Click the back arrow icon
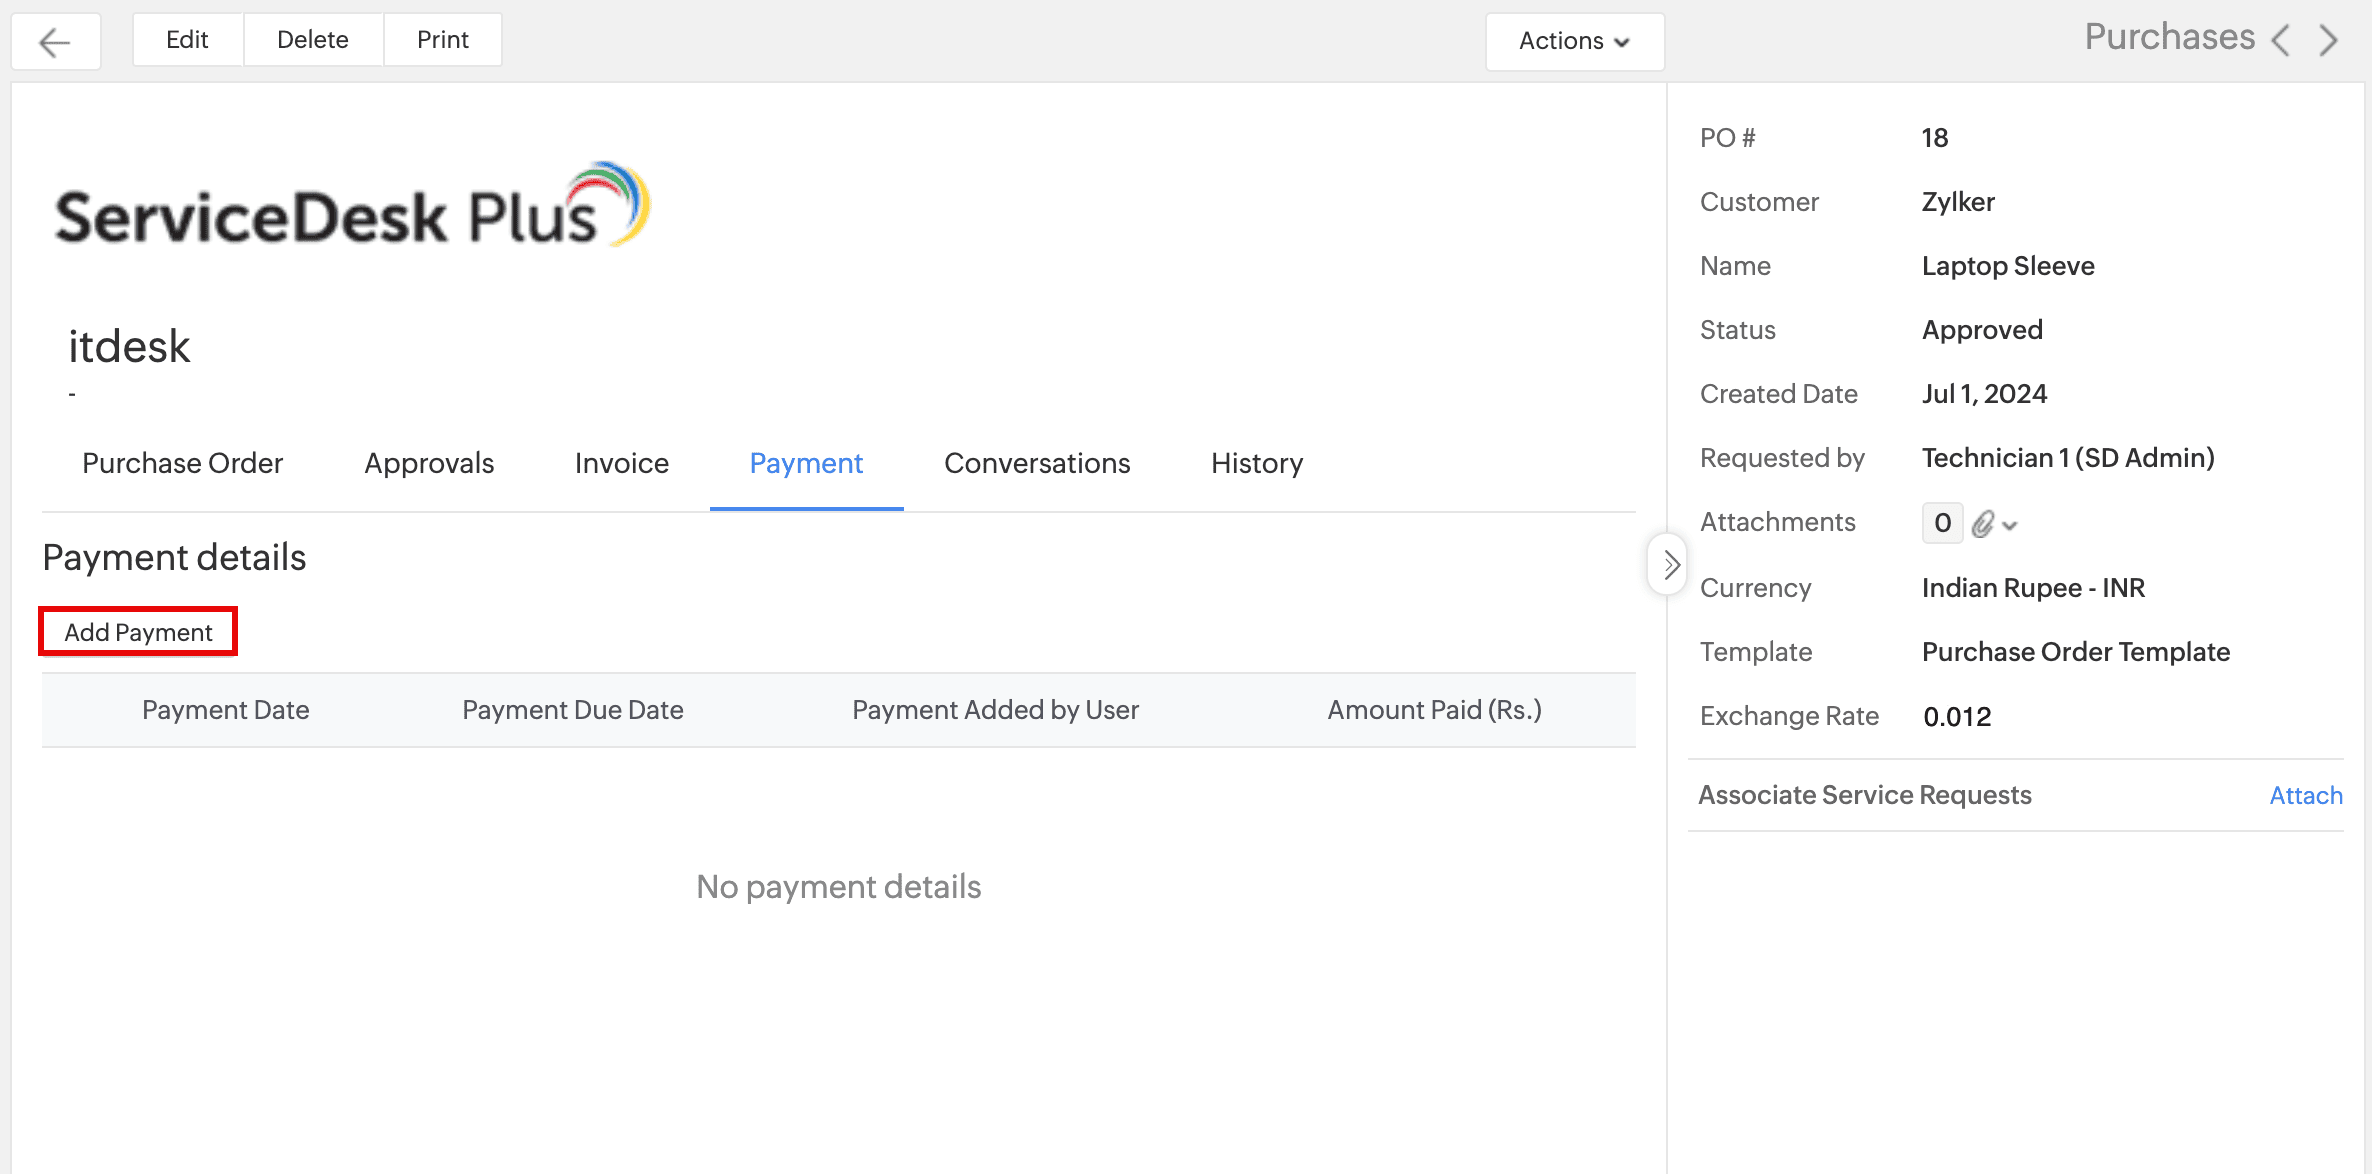Image resolution: width=2372 pixels, height=1174 pixels. pos(55,41)
